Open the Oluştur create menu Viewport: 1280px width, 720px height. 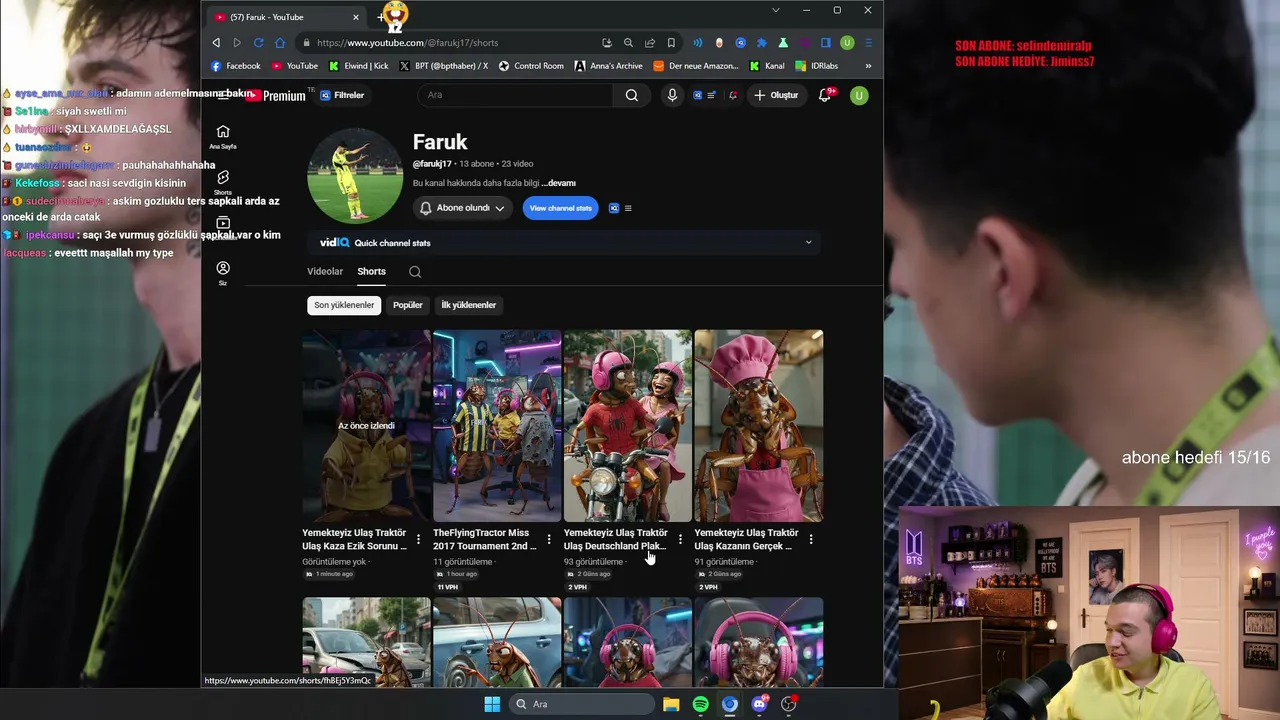click(776, 95)
